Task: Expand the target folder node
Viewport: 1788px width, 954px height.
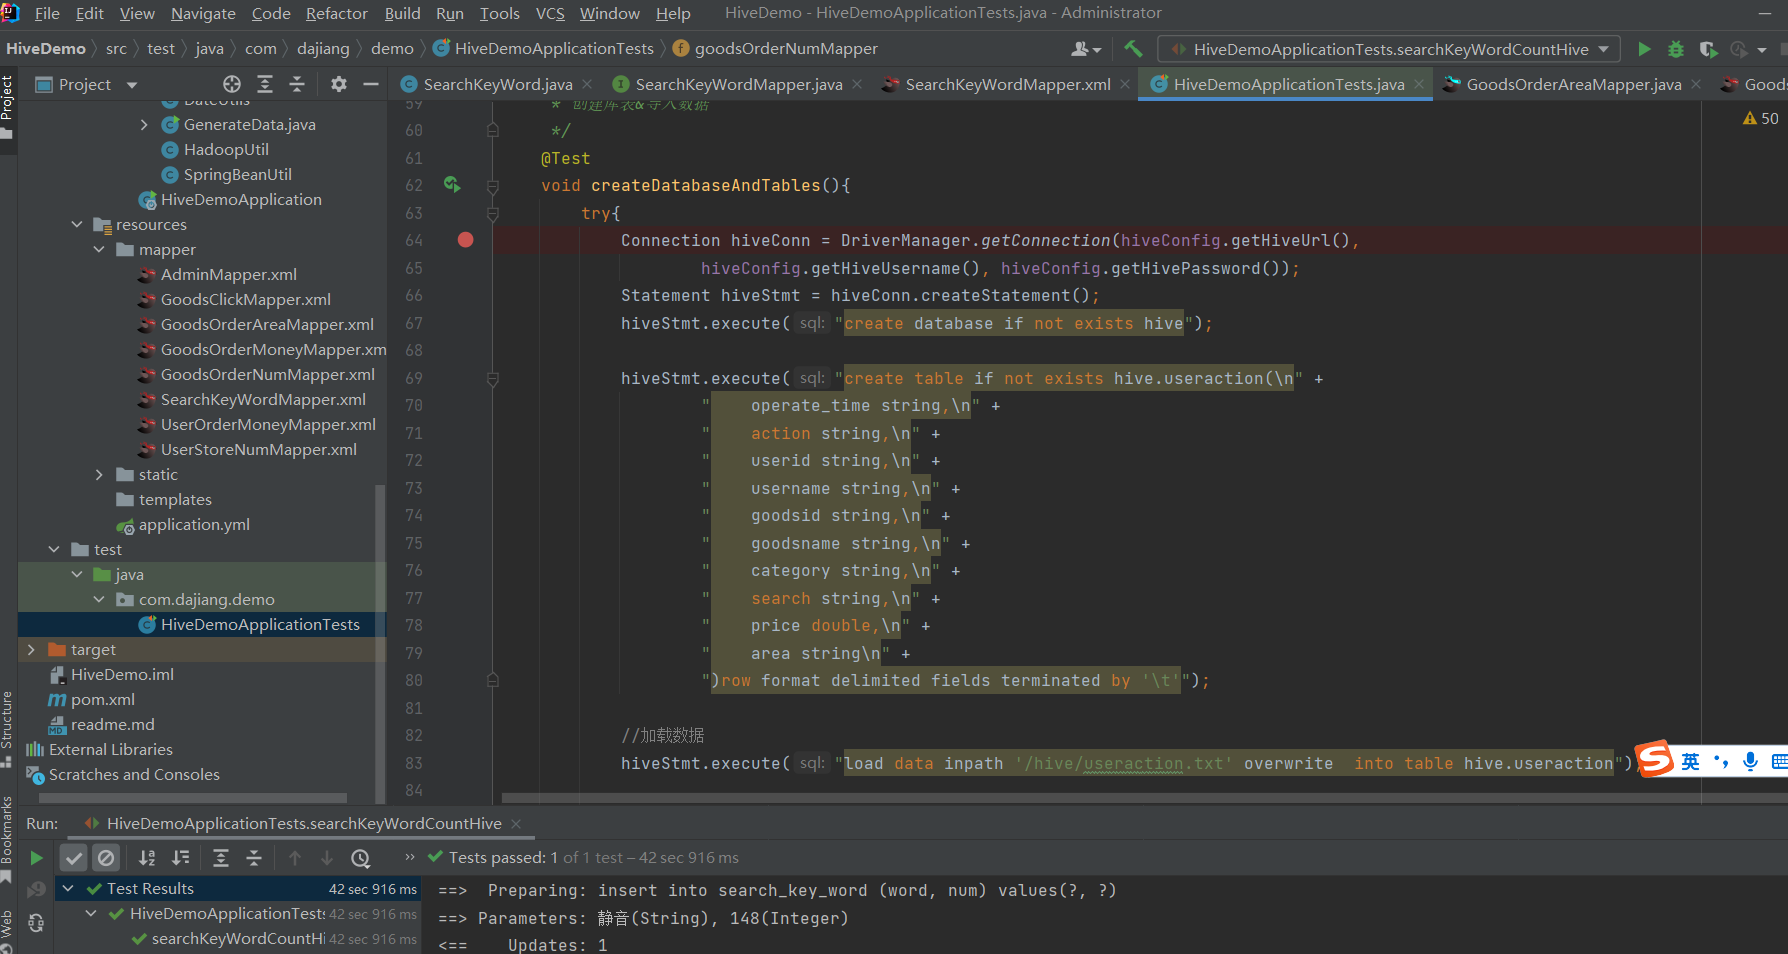Action: (31, 650)
